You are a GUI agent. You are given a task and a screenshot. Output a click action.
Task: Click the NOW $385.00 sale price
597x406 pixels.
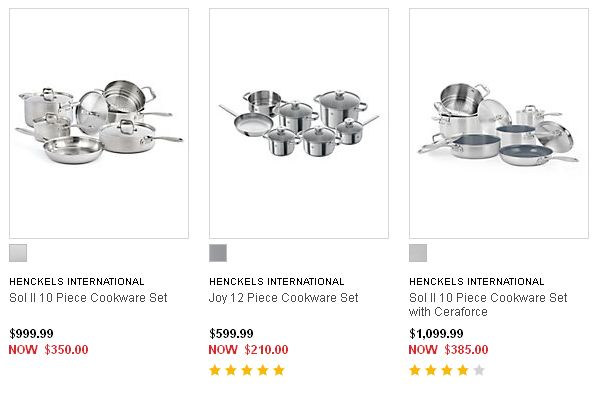[448, 349]
